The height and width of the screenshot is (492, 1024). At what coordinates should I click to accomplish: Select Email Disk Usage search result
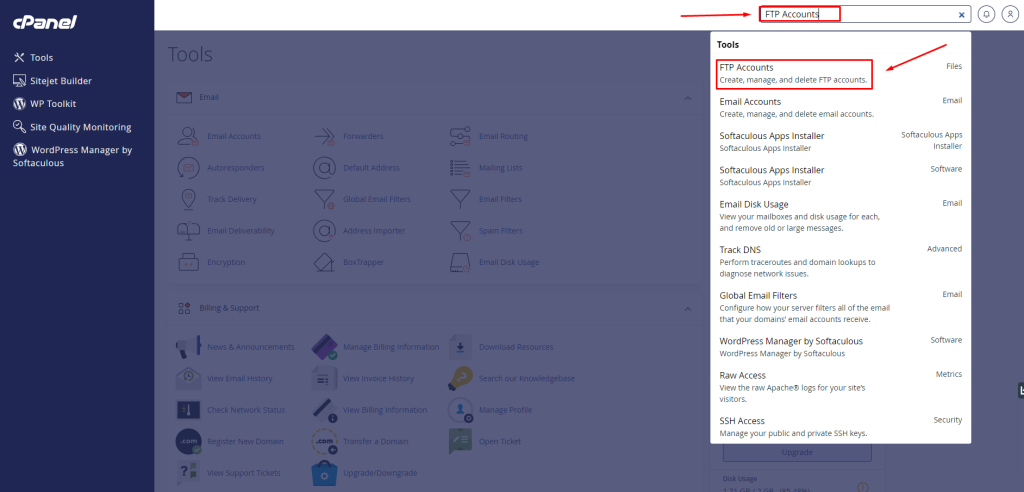[840, 216]
